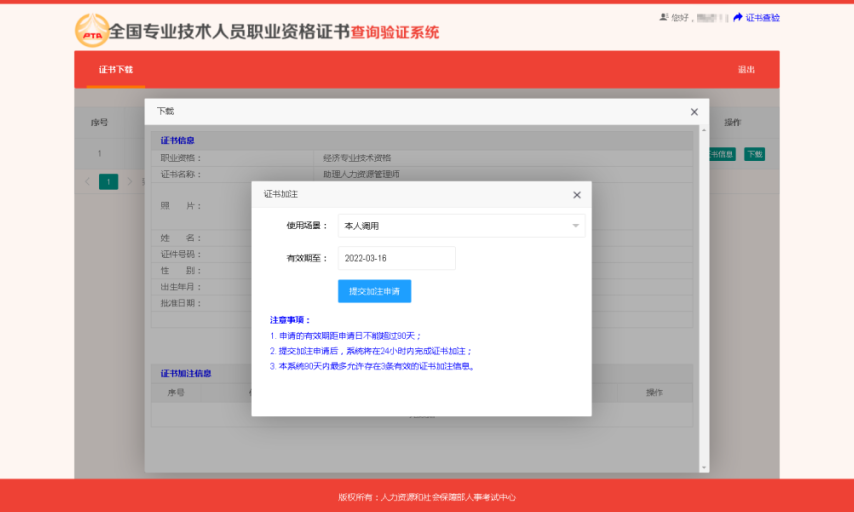Click the PTA logo icon

tap(91, 31)
